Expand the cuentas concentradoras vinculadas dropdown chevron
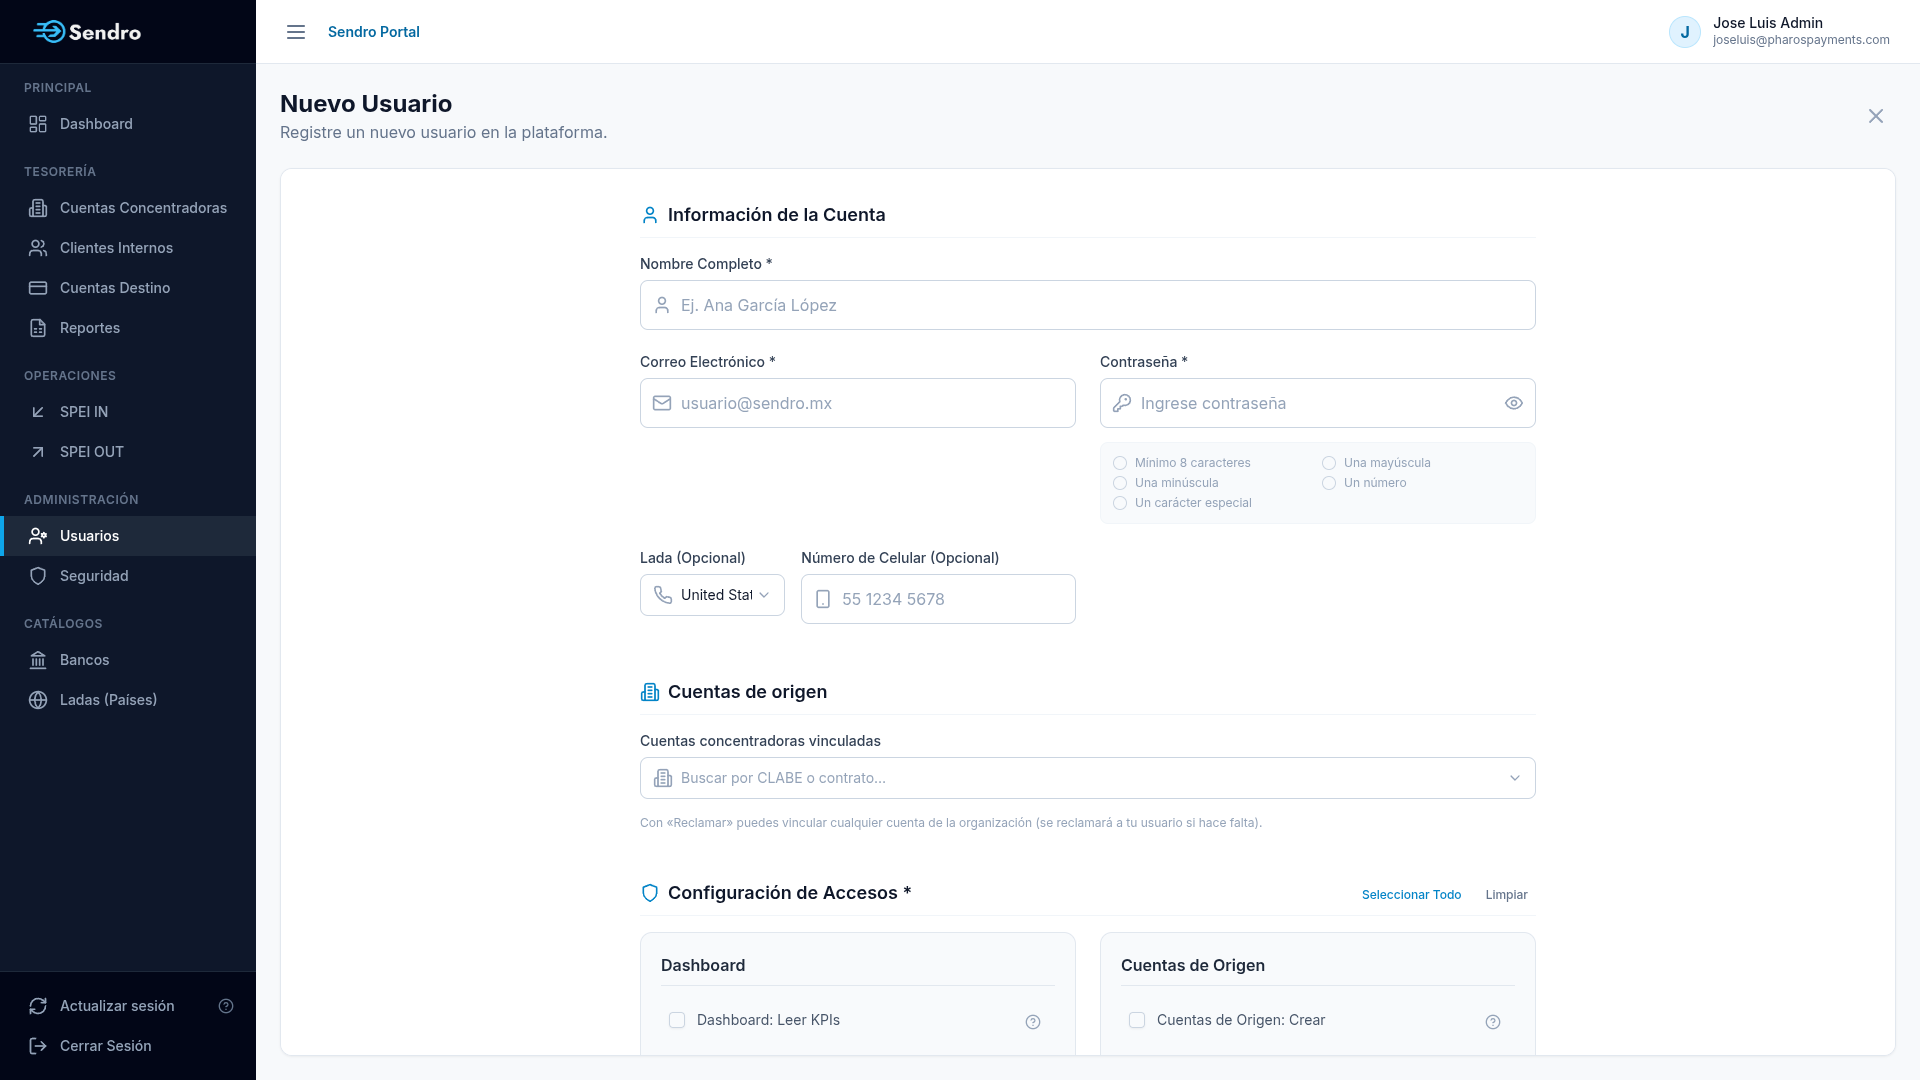Image resolution: width=1920 pixels, height=1080 pixels. click(1515, 778)
